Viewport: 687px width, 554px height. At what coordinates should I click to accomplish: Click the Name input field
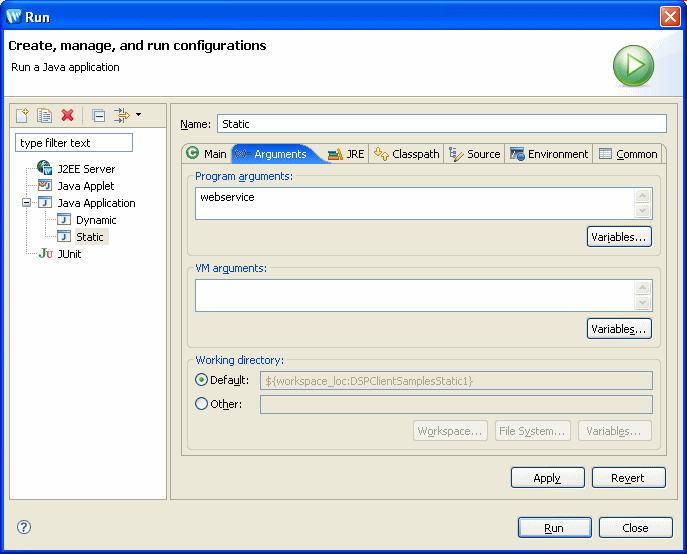coord(442,124)
